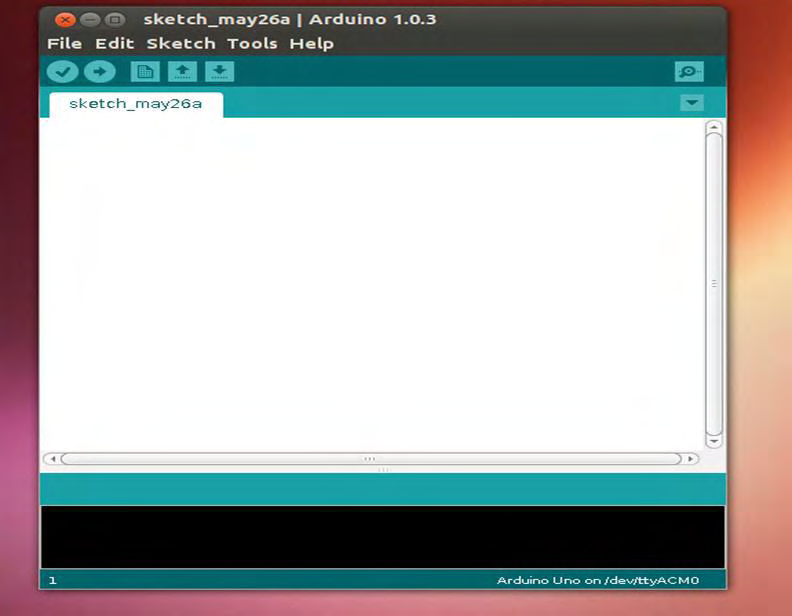Screen dimensions: 792x616
Task: Click the vertical scrollbar up arrow
Action: tap(713, 127)
